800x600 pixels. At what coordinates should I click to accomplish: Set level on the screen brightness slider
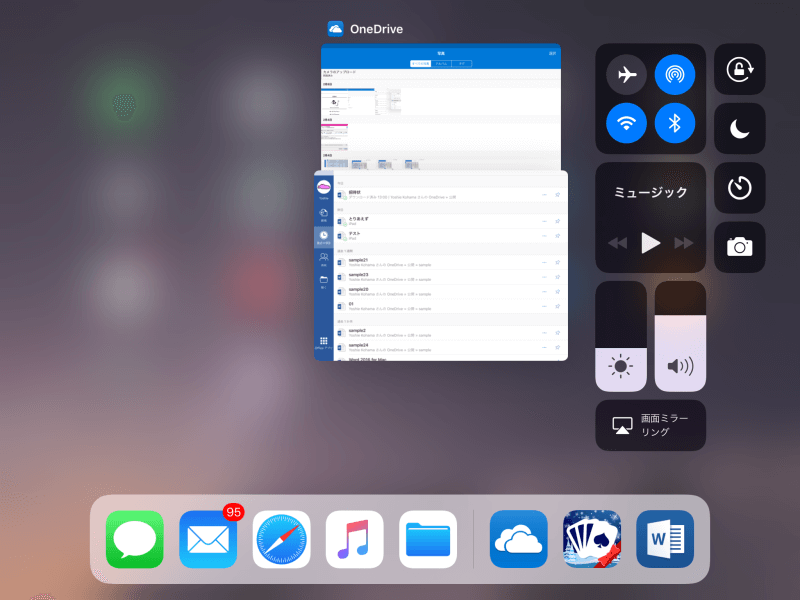click(x=621, y=336)
